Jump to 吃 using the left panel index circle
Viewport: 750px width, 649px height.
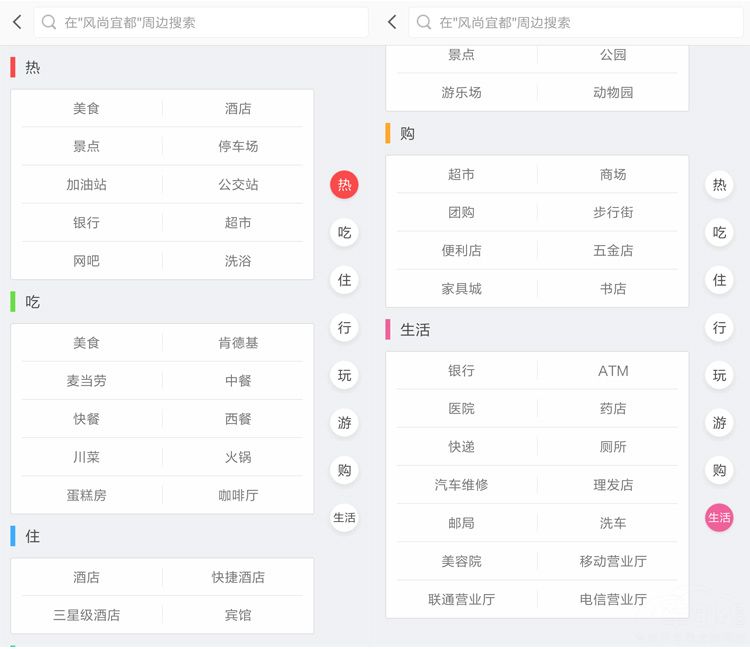[344, 233]
